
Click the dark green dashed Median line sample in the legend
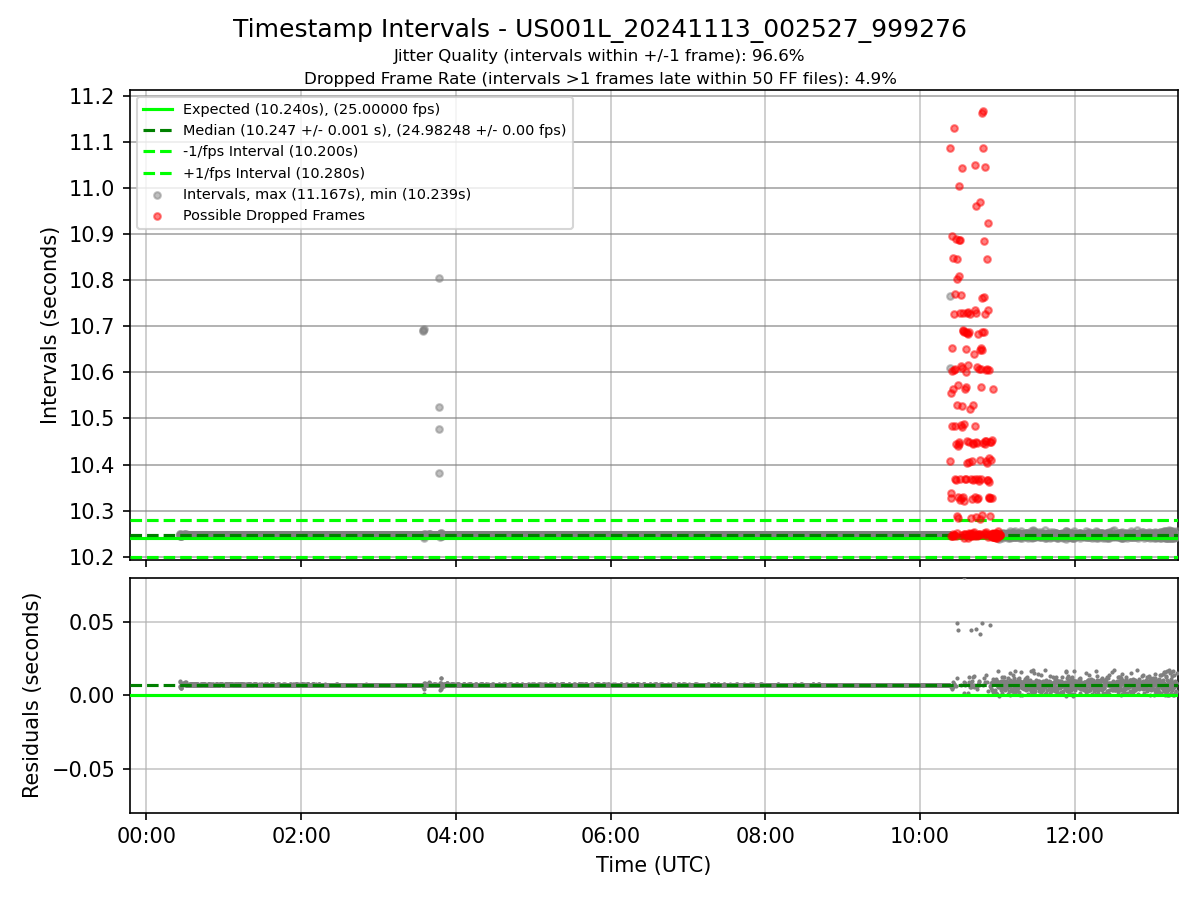tap(158, 130)
